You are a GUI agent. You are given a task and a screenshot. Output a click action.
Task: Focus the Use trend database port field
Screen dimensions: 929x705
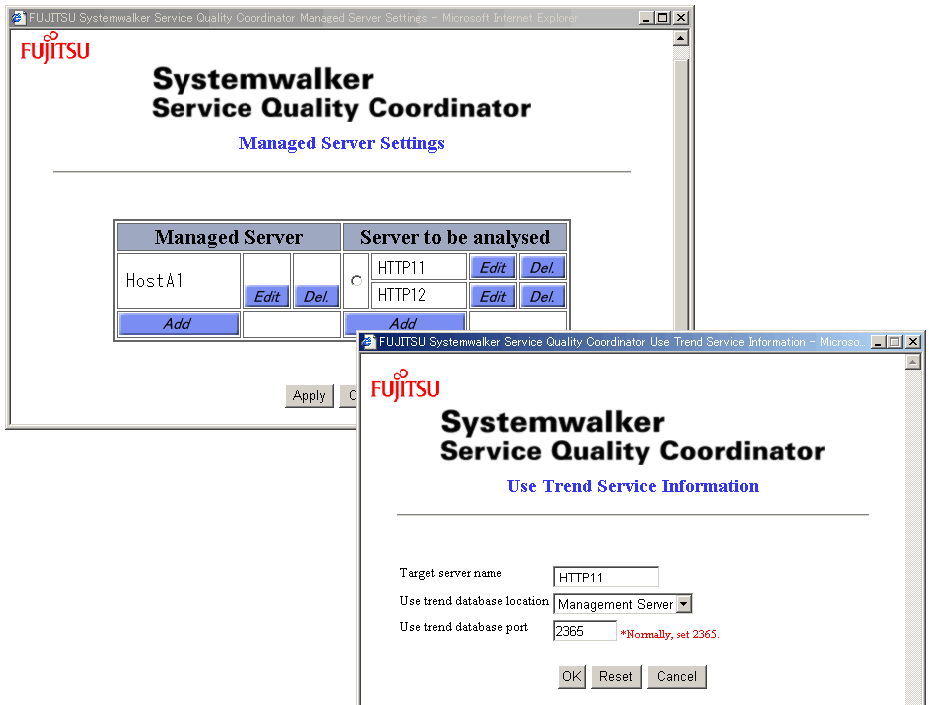[585, 631]
